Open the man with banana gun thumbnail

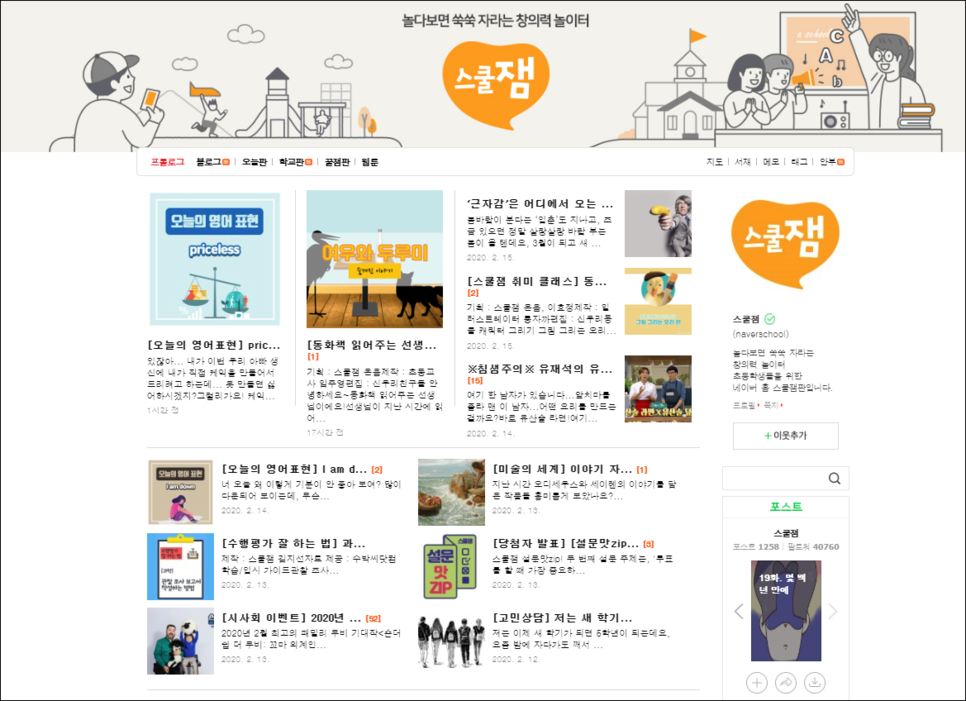tap(658, 224)
